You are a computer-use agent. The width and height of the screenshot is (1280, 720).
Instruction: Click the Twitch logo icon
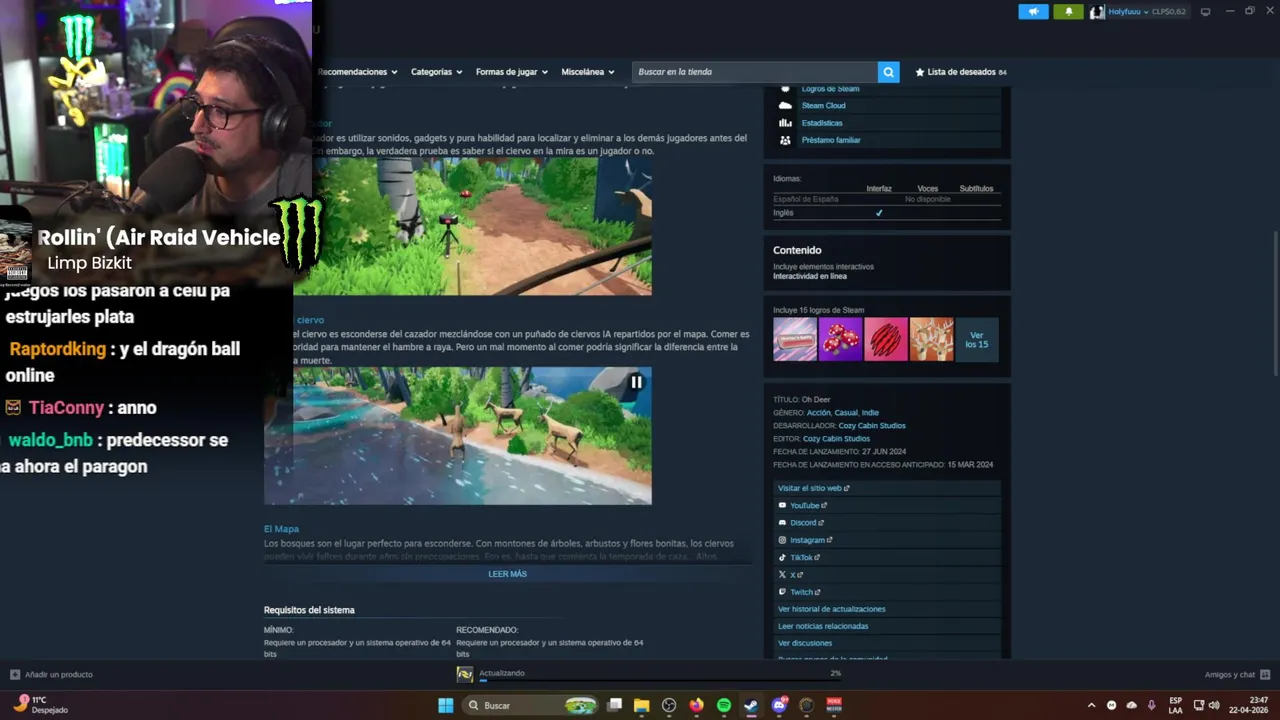coord(782,592)
